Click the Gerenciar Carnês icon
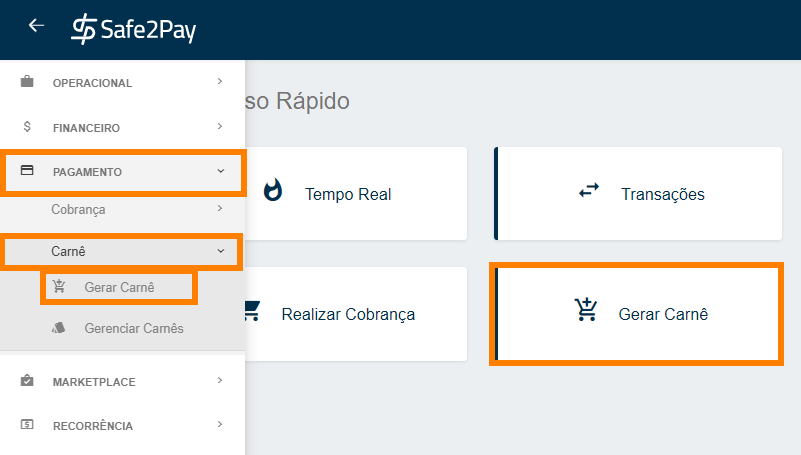Viewport: 801px width, 455px height. tap(59, 327)
